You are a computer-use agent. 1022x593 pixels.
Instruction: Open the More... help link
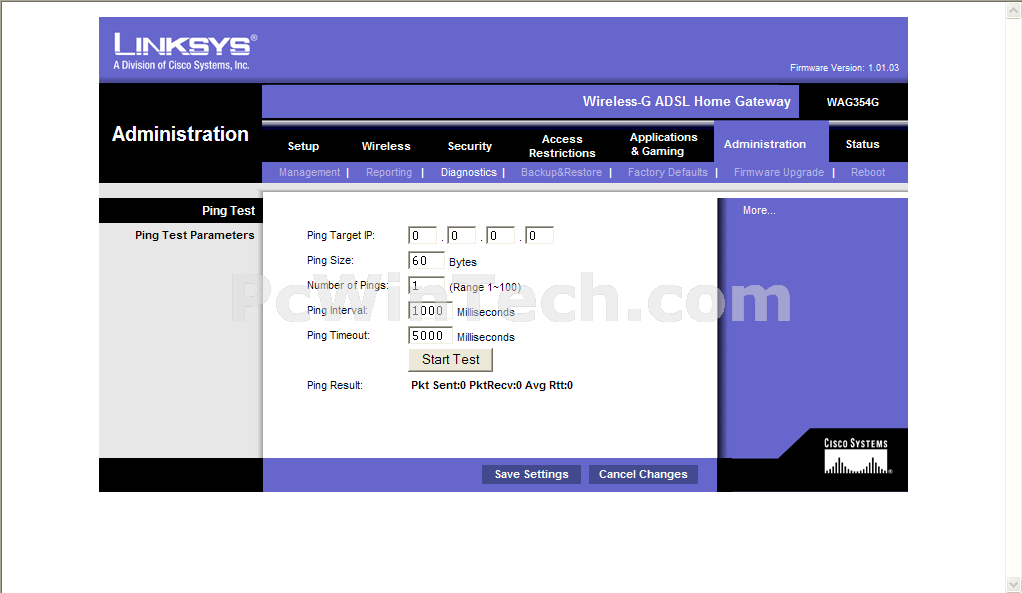point(759,210)
